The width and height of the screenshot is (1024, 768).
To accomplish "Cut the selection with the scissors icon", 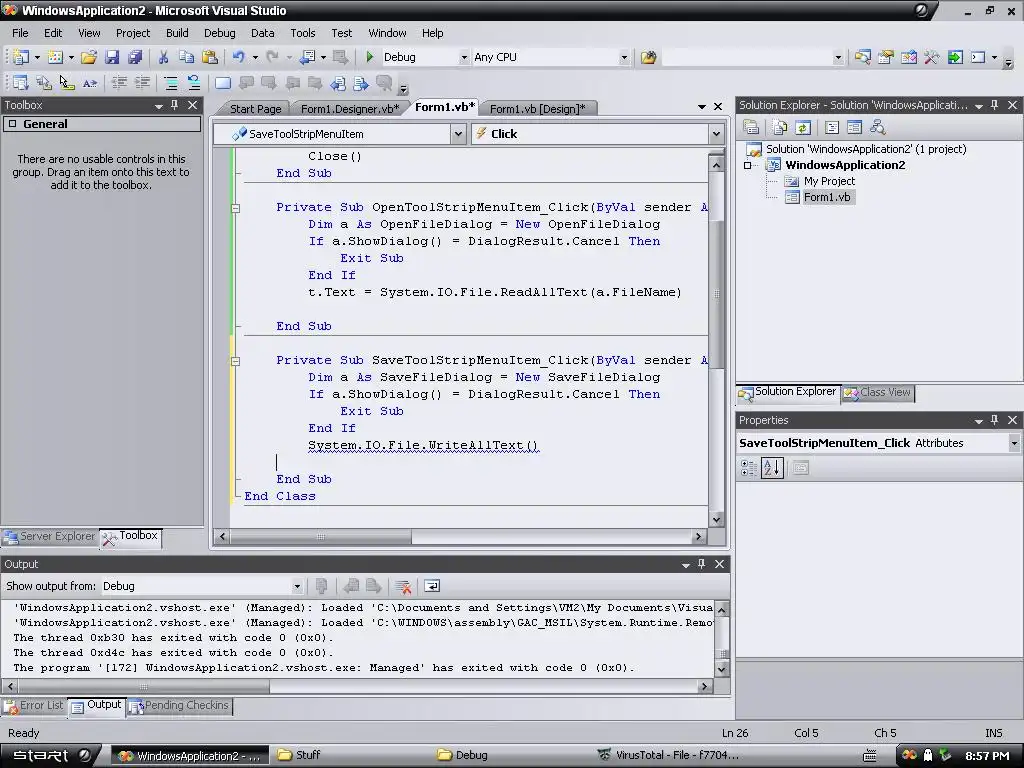I will coord(163,57).
